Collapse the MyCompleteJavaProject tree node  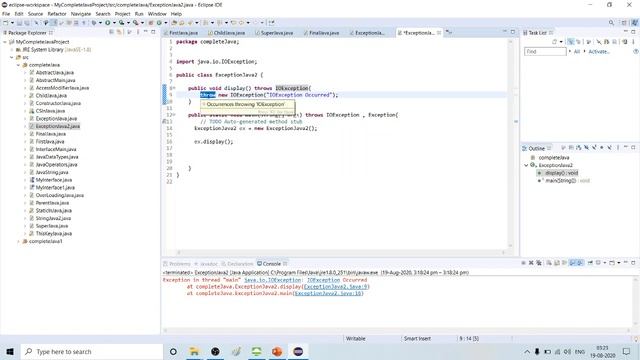point(5,42)
